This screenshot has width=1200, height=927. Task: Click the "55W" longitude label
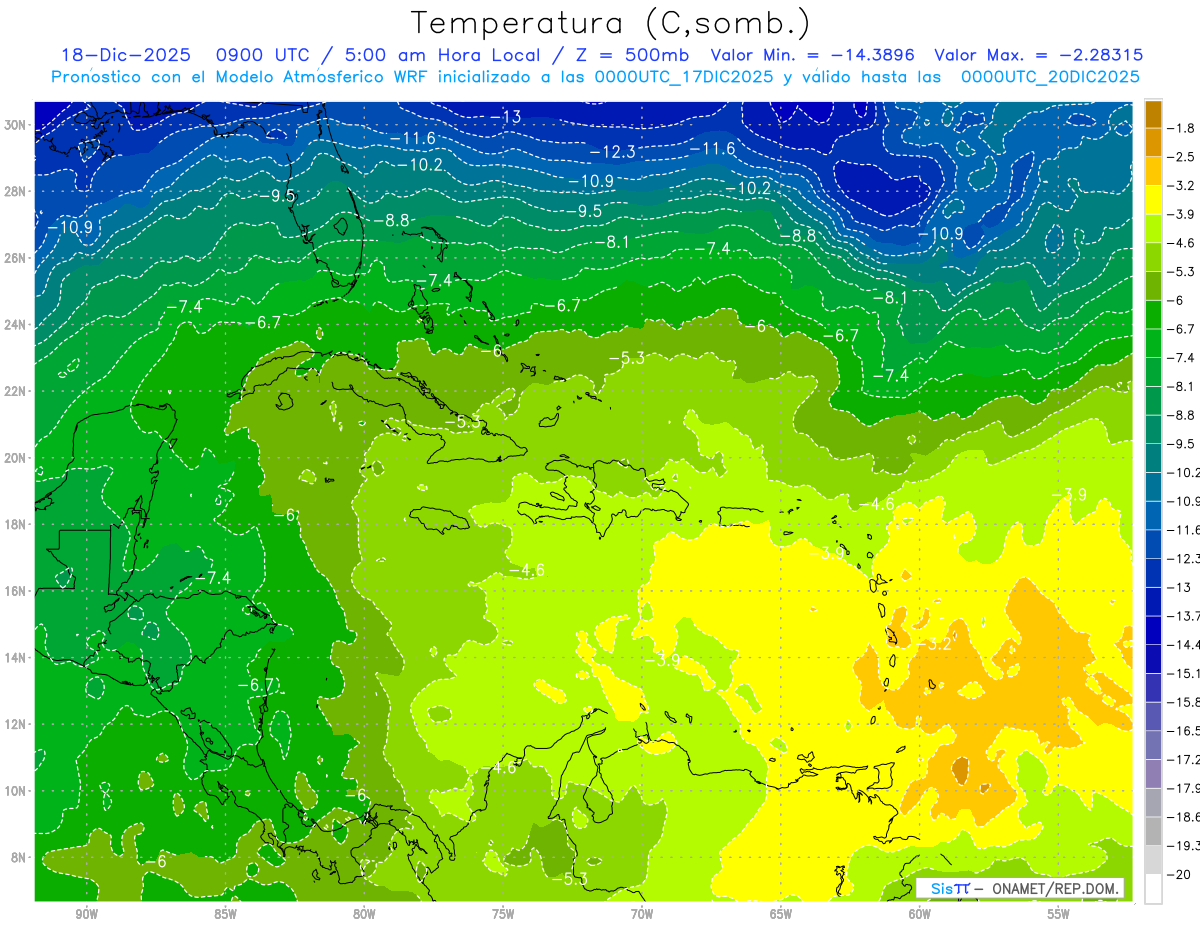point(1058,912)
